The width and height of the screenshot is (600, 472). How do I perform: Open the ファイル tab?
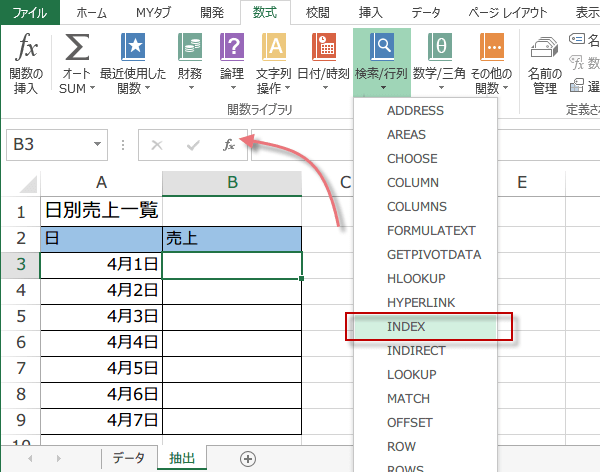coord(30,13)
